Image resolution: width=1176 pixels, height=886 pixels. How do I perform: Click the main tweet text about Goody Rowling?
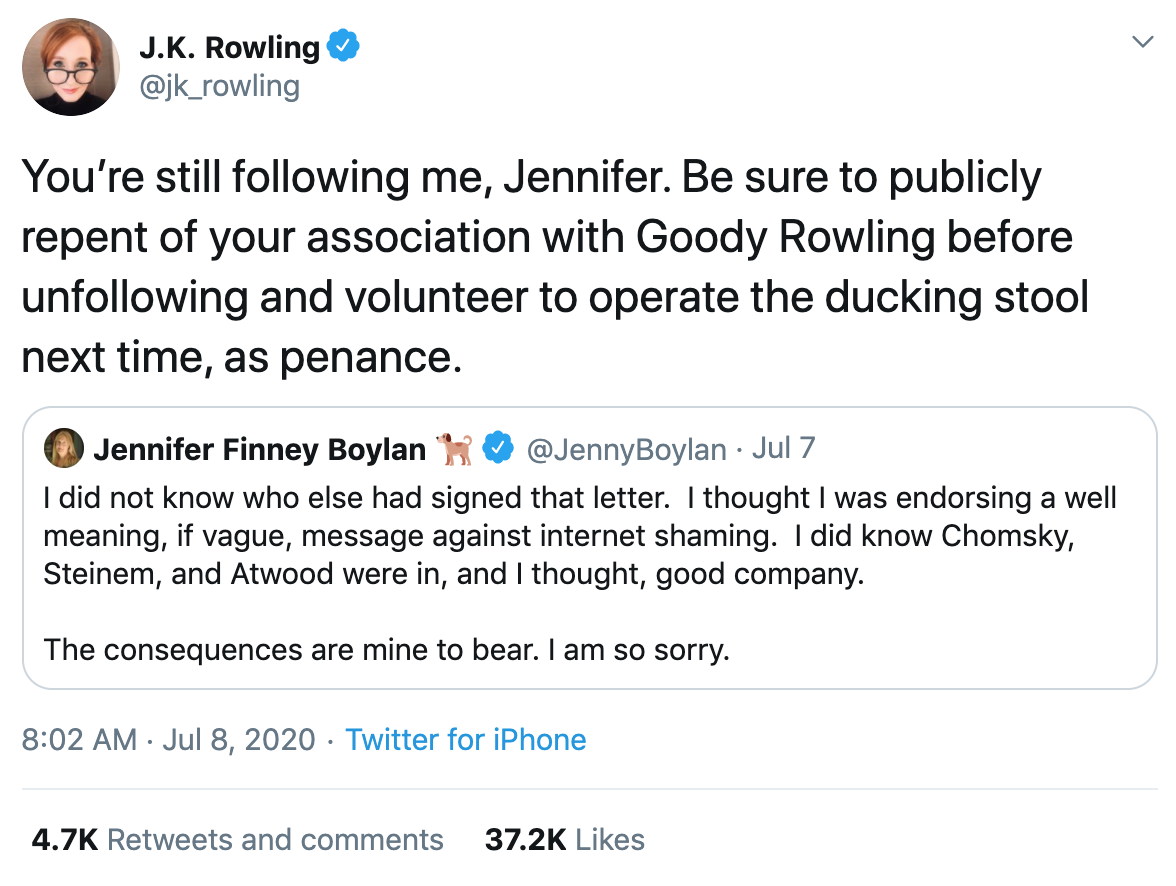[555, 267]
